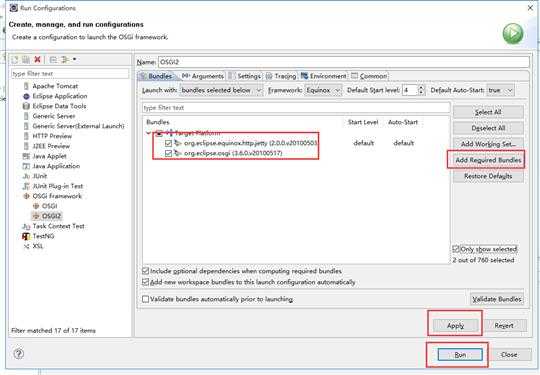Toggle the Target Platform checkbox

[x=159, y=133]
